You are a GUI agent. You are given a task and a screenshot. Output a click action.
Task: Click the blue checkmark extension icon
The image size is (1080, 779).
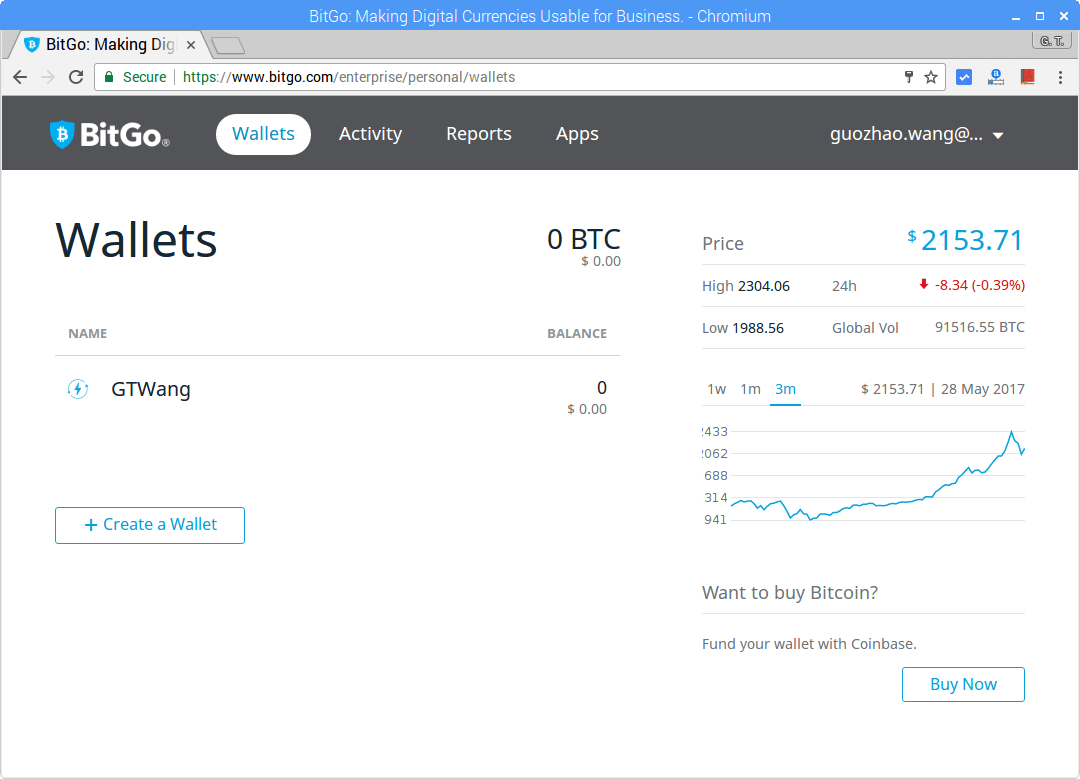click(x=964, y=76)
